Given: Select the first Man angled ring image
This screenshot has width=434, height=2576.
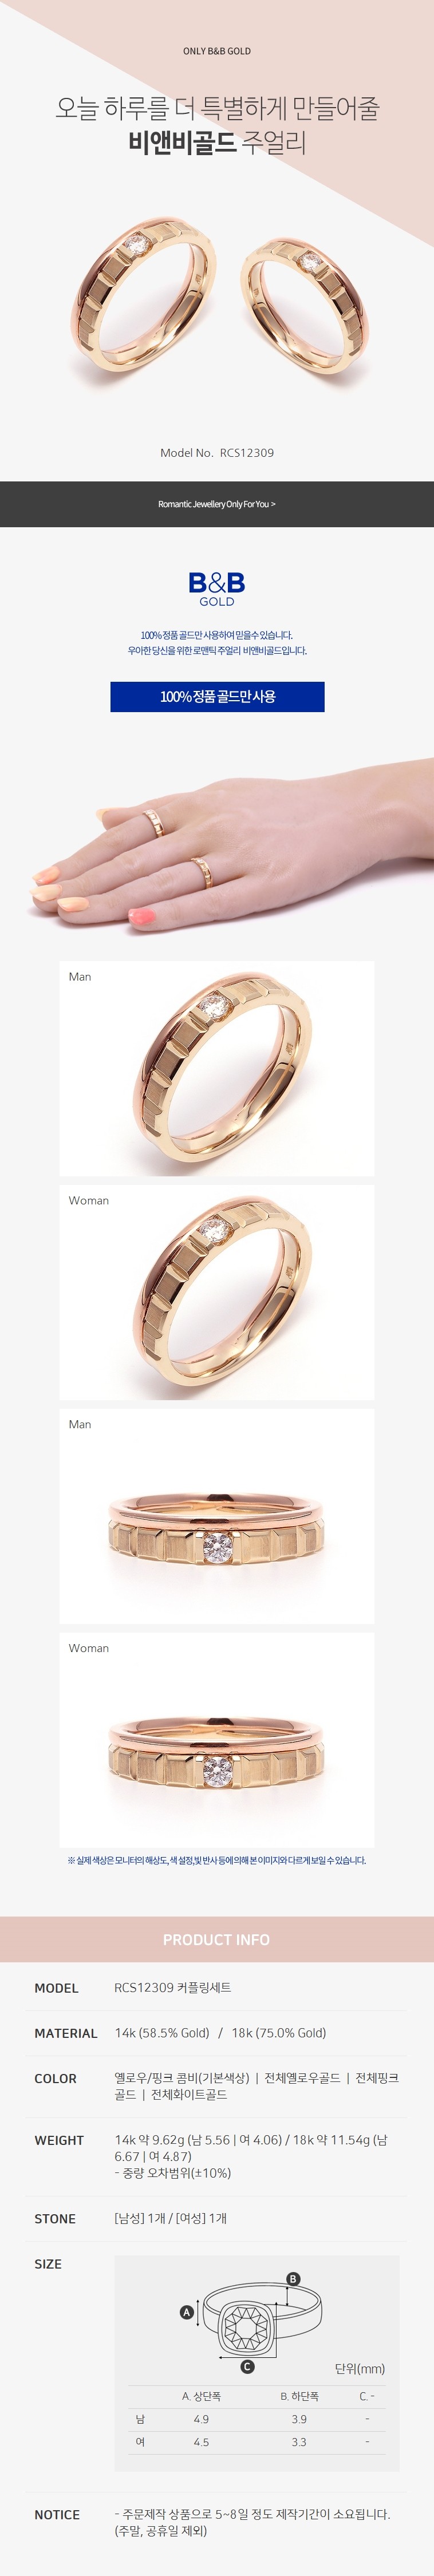Looking at the screenshot, I should point(217,1069).
